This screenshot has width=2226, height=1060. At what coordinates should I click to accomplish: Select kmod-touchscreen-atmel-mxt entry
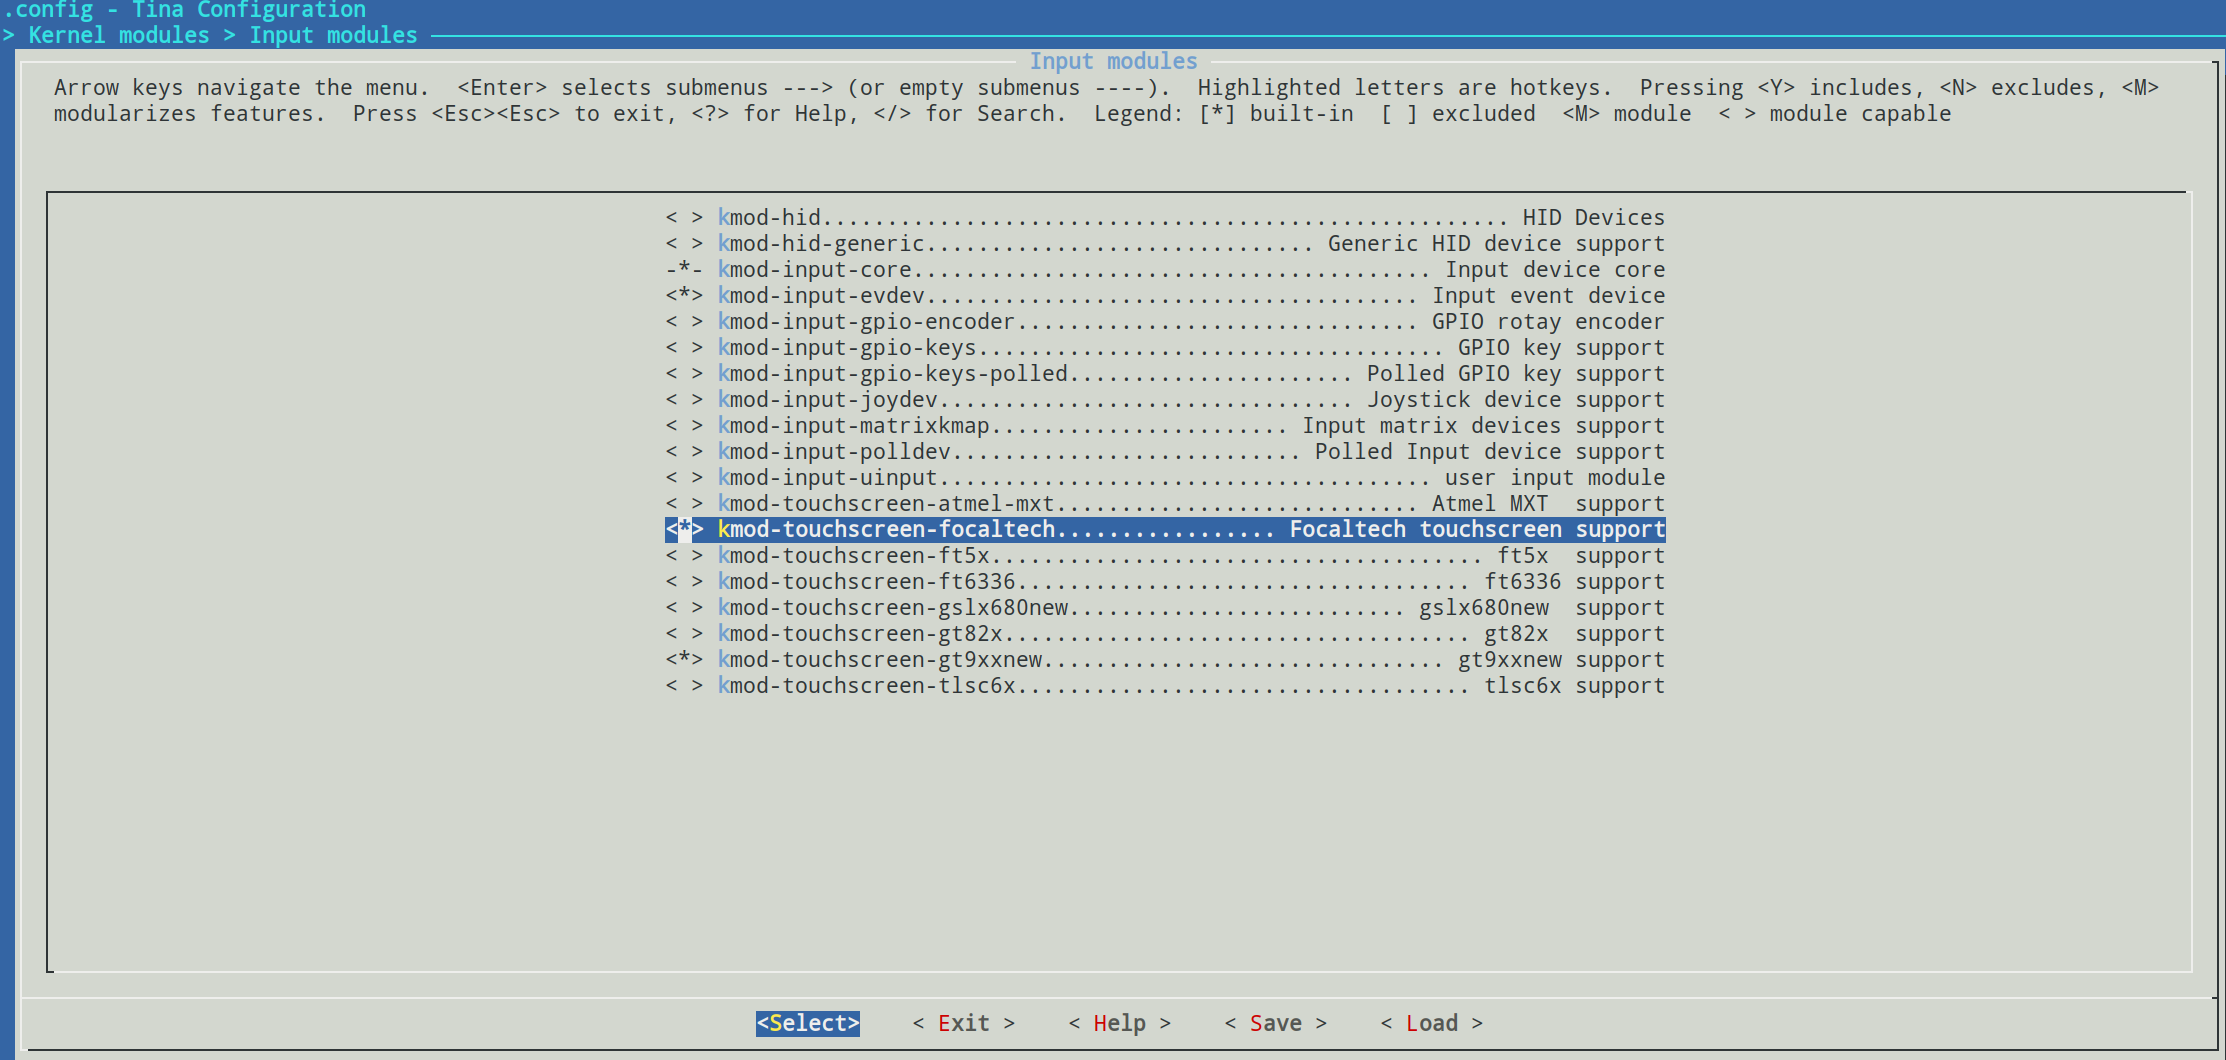tap(1166, 504)
